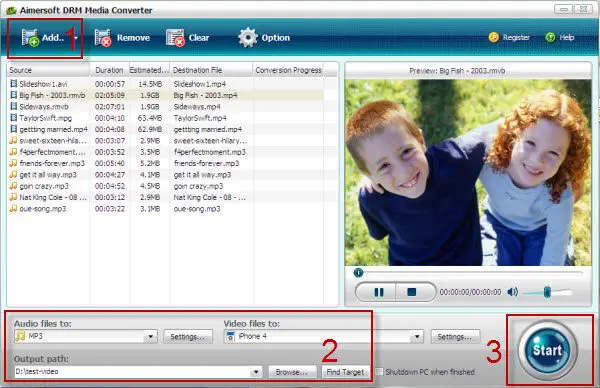The height and width of the screenshot is (388, 600).
Task: Click destination file Sideways.mp4
Action: coord(197,107)
